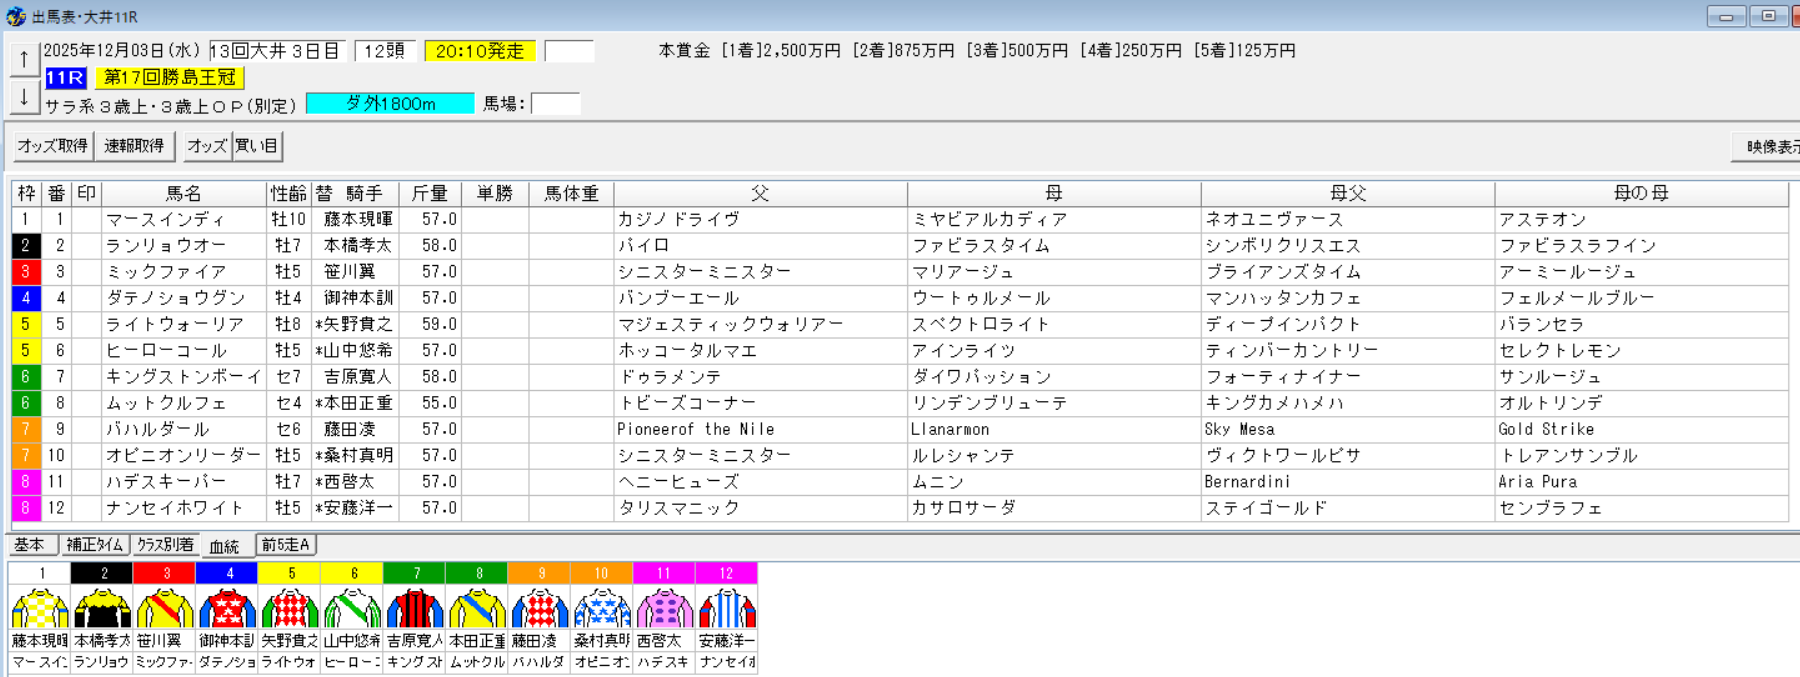The height and width of the screenshot is (677, 1800).
Task: Click the 馬場 input field
Action: [556, 104]
